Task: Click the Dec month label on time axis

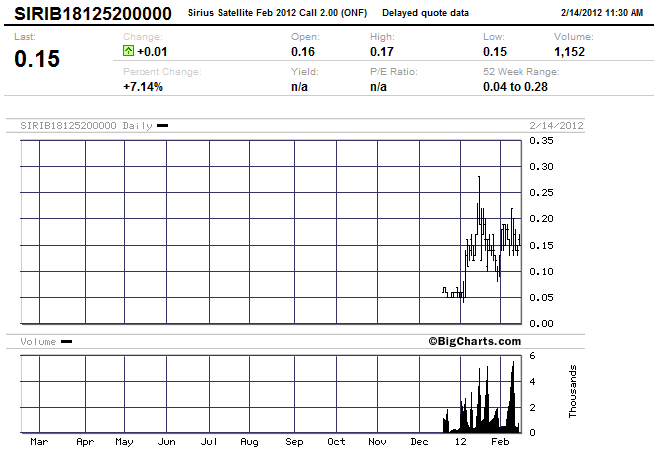Action: 419,441
